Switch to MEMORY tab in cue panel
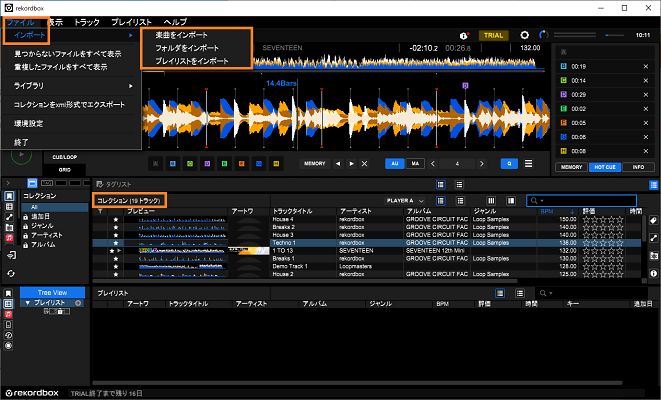Screen dimensions: 661x400 (571, 167)
